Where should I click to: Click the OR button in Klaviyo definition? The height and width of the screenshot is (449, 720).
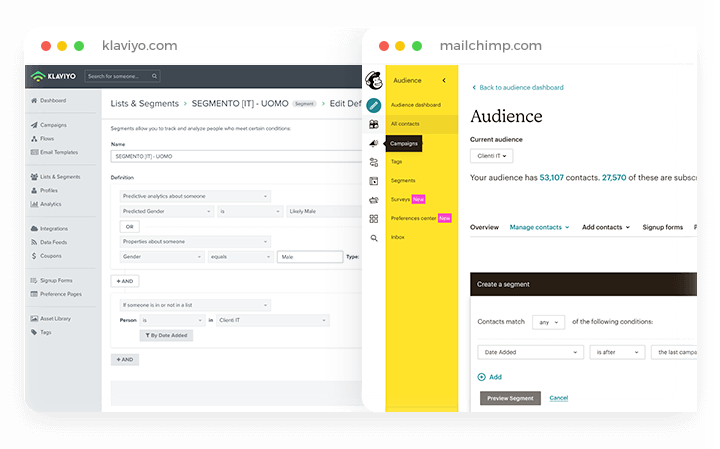[129, 227]
